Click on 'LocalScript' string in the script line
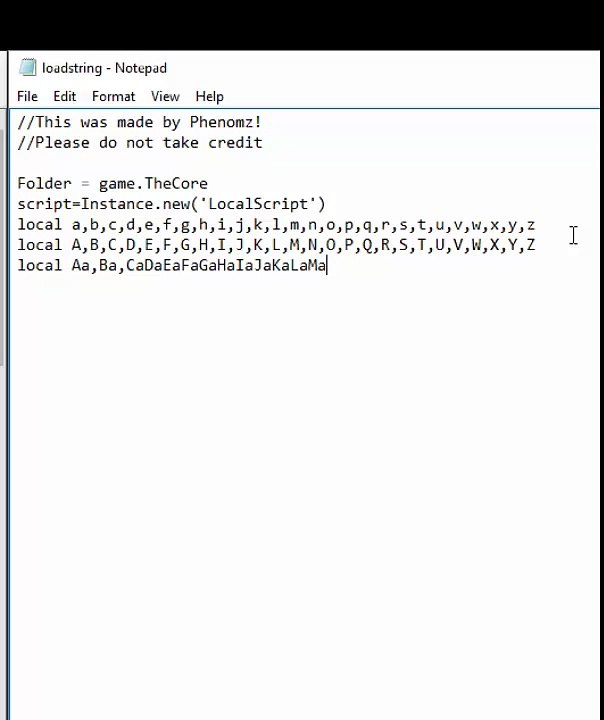Image resolution: width=604 pixels, height=720 pixels. pyautogui.click(x=258, y=204)
